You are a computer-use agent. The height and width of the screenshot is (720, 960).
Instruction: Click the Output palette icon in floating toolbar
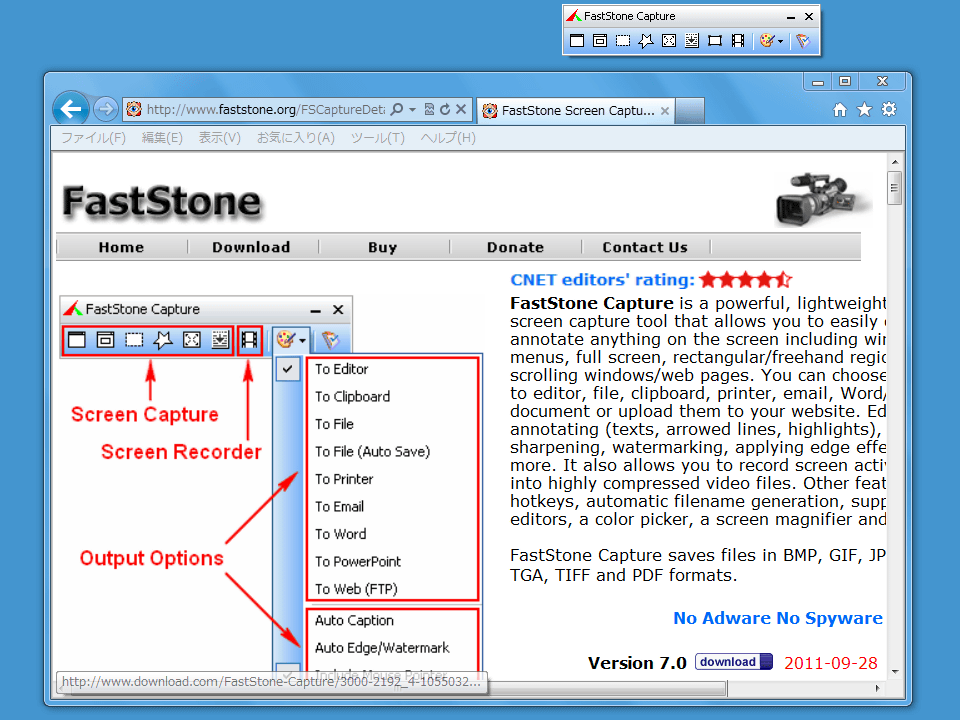click(767, 41)
